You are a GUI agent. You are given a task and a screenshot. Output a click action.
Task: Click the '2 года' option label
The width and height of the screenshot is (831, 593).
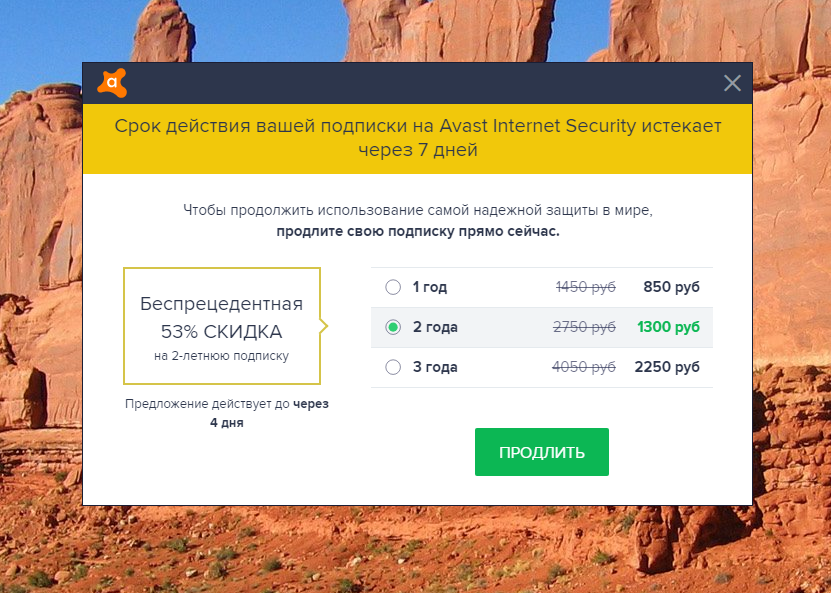point(435,327)
